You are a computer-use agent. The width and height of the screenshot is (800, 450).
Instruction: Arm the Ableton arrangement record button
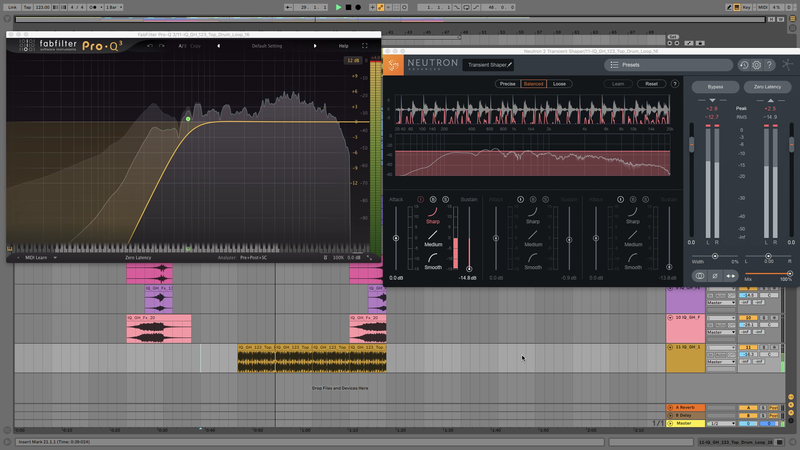pos(358,7)
